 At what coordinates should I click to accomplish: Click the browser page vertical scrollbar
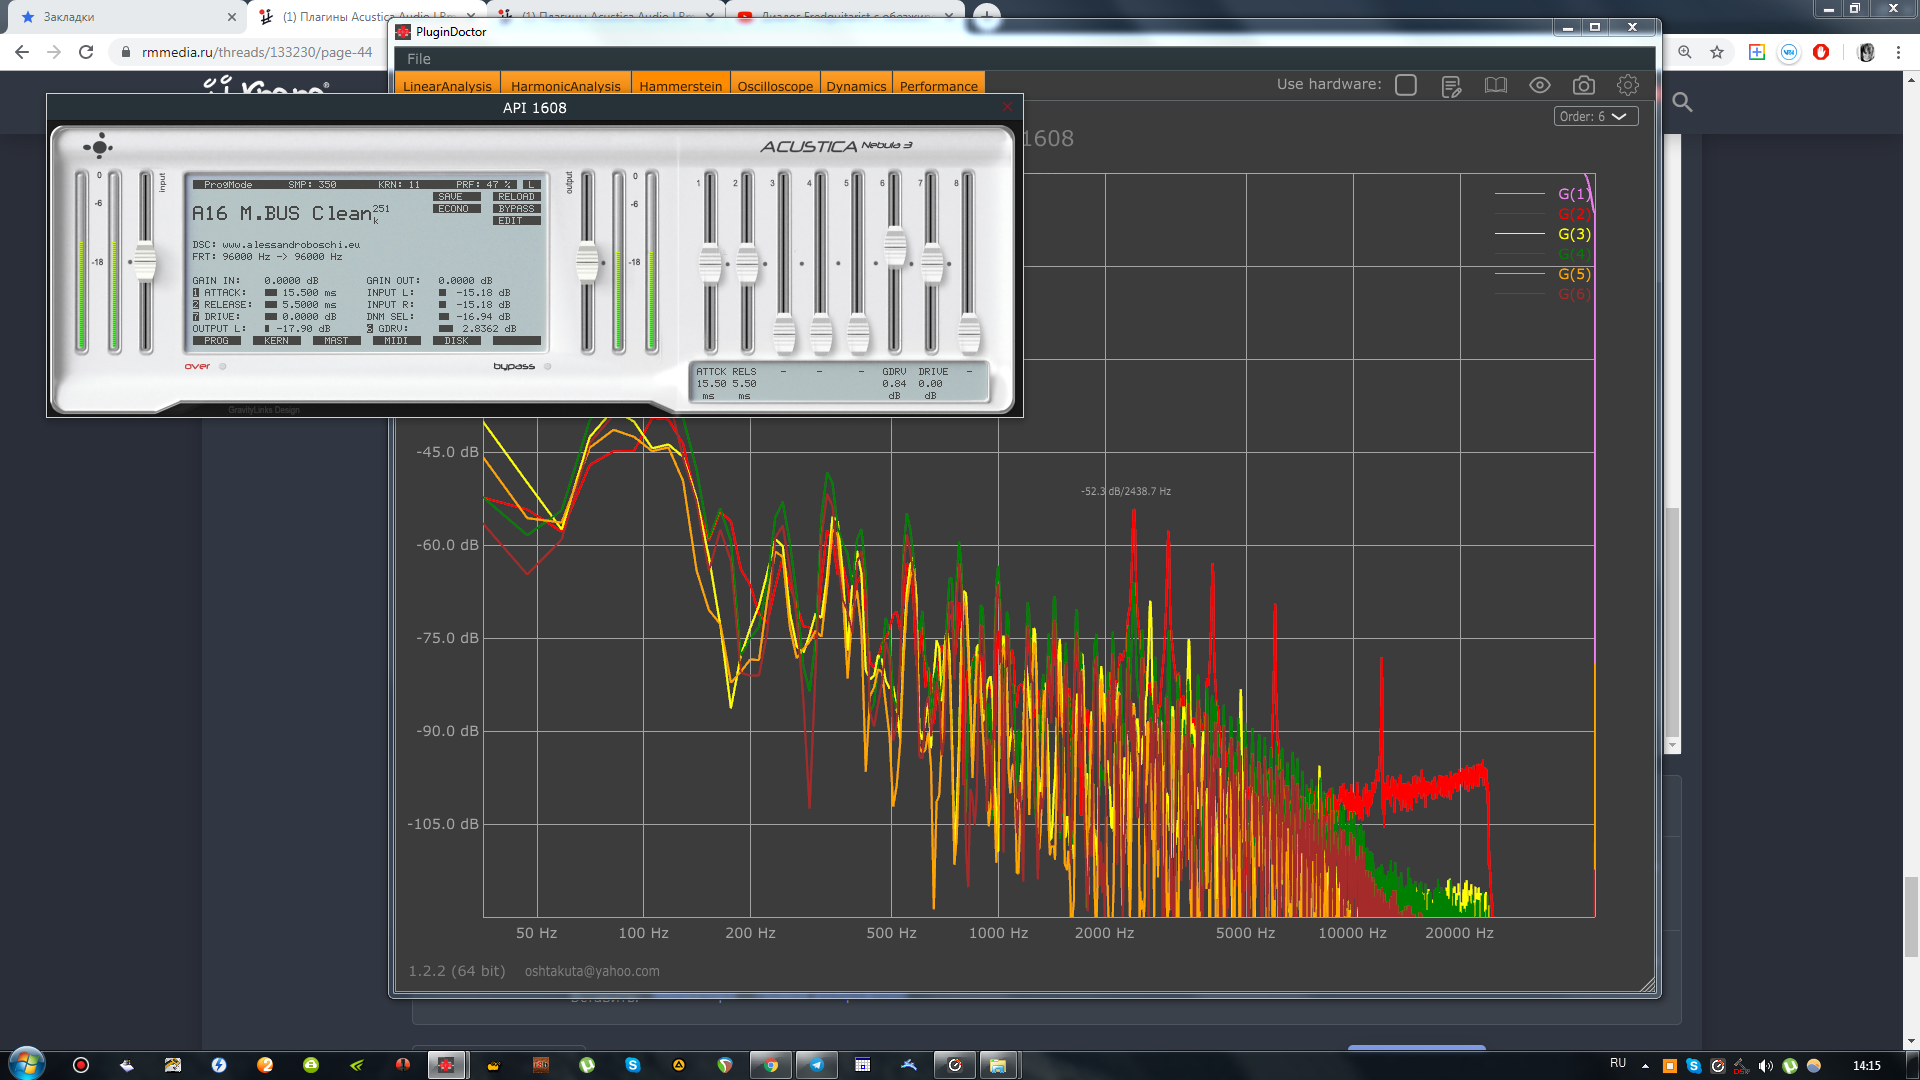point(1911,916)
